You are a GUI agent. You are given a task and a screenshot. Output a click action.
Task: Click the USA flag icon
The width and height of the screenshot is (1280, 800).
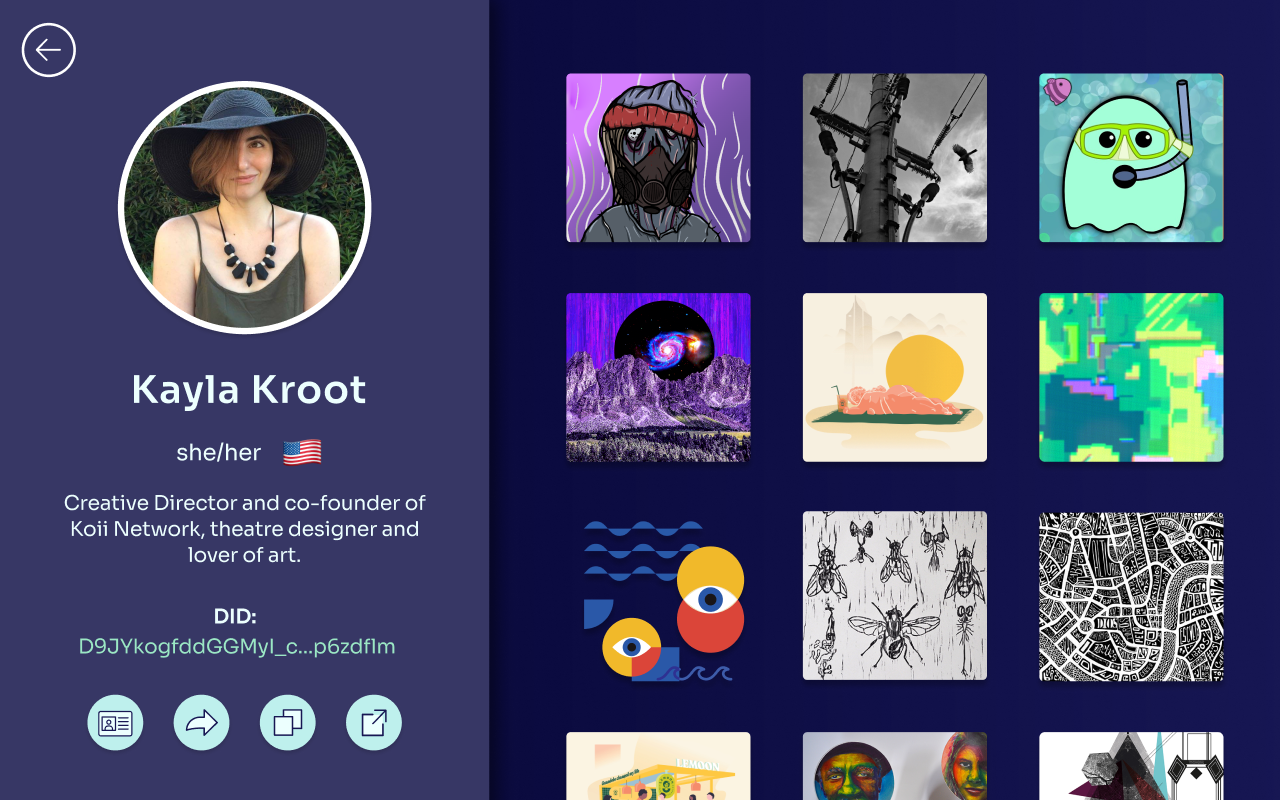click(x=302, y=453)
